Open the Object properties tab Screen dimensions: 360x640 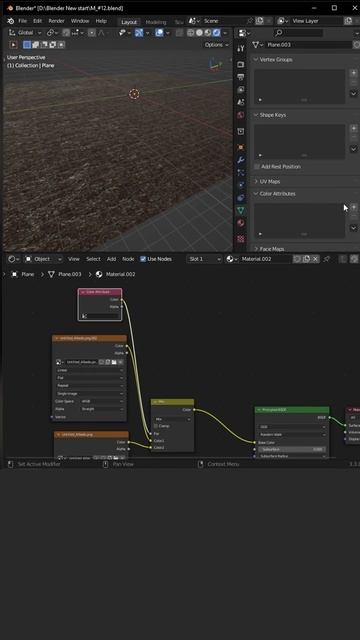(x=241, y=147)
